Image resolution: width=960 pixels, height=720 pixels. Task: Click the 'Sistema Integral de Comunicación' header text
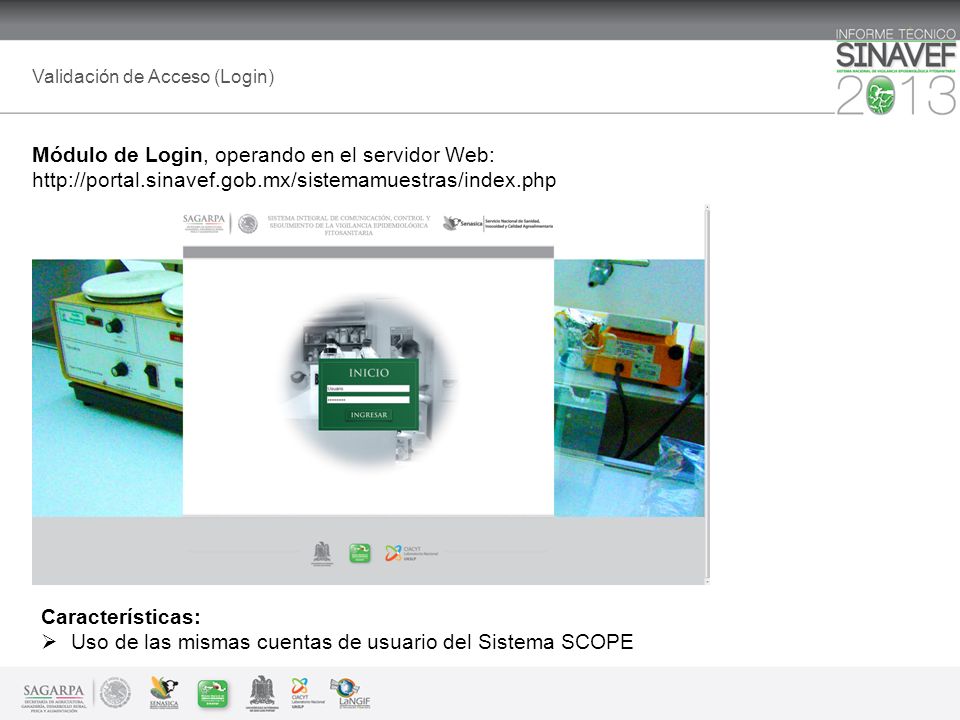(x=349, y=225)
